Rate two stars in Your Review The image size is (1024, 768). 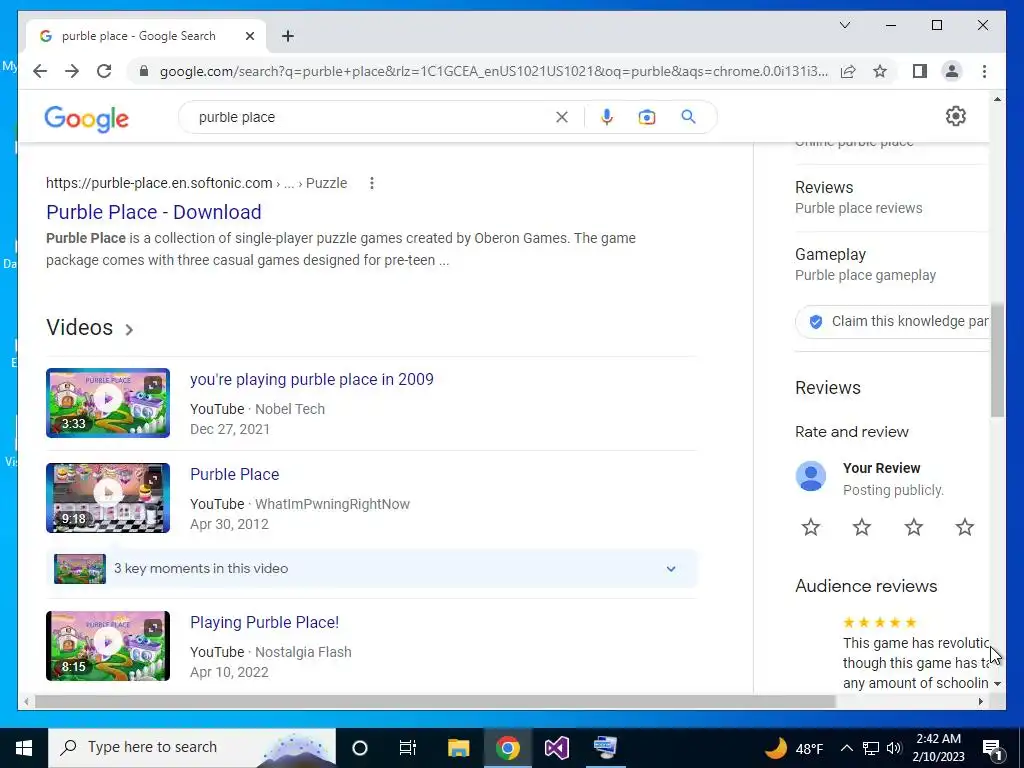point(862,527)
